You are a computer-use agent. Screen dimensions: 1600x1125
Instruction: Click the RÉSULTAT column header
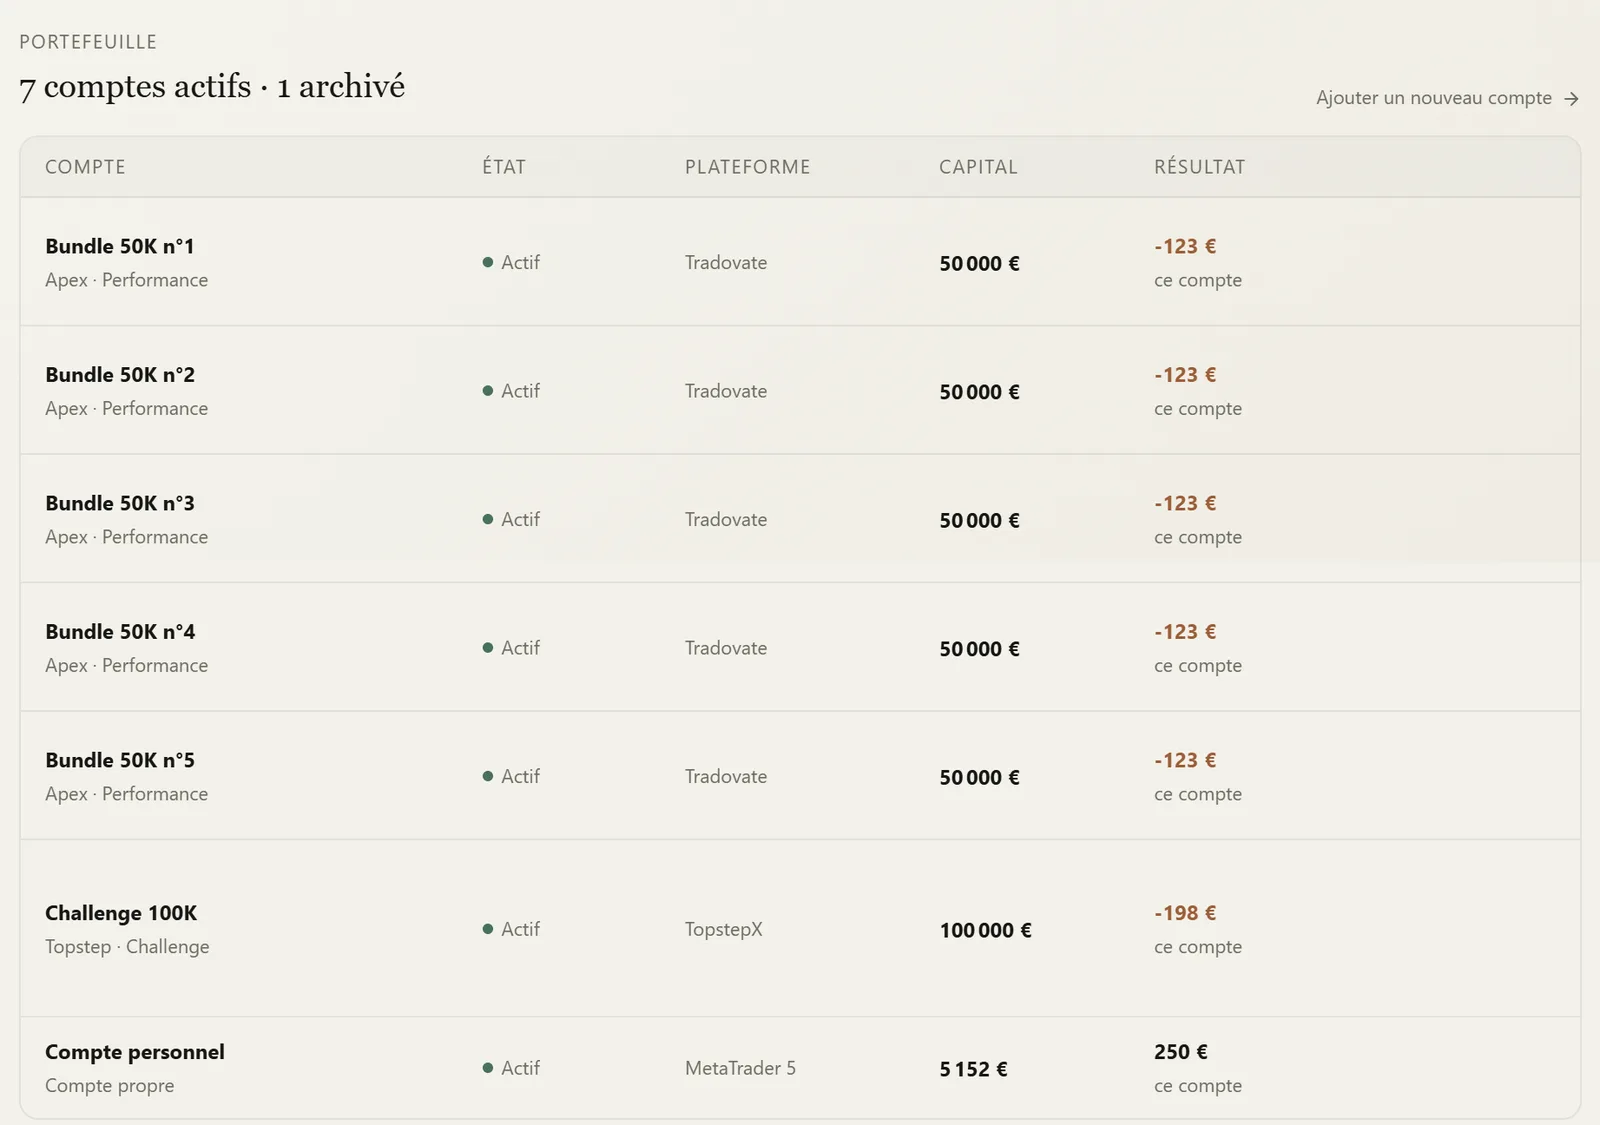pyautogui.click(x=1199, y=167)
